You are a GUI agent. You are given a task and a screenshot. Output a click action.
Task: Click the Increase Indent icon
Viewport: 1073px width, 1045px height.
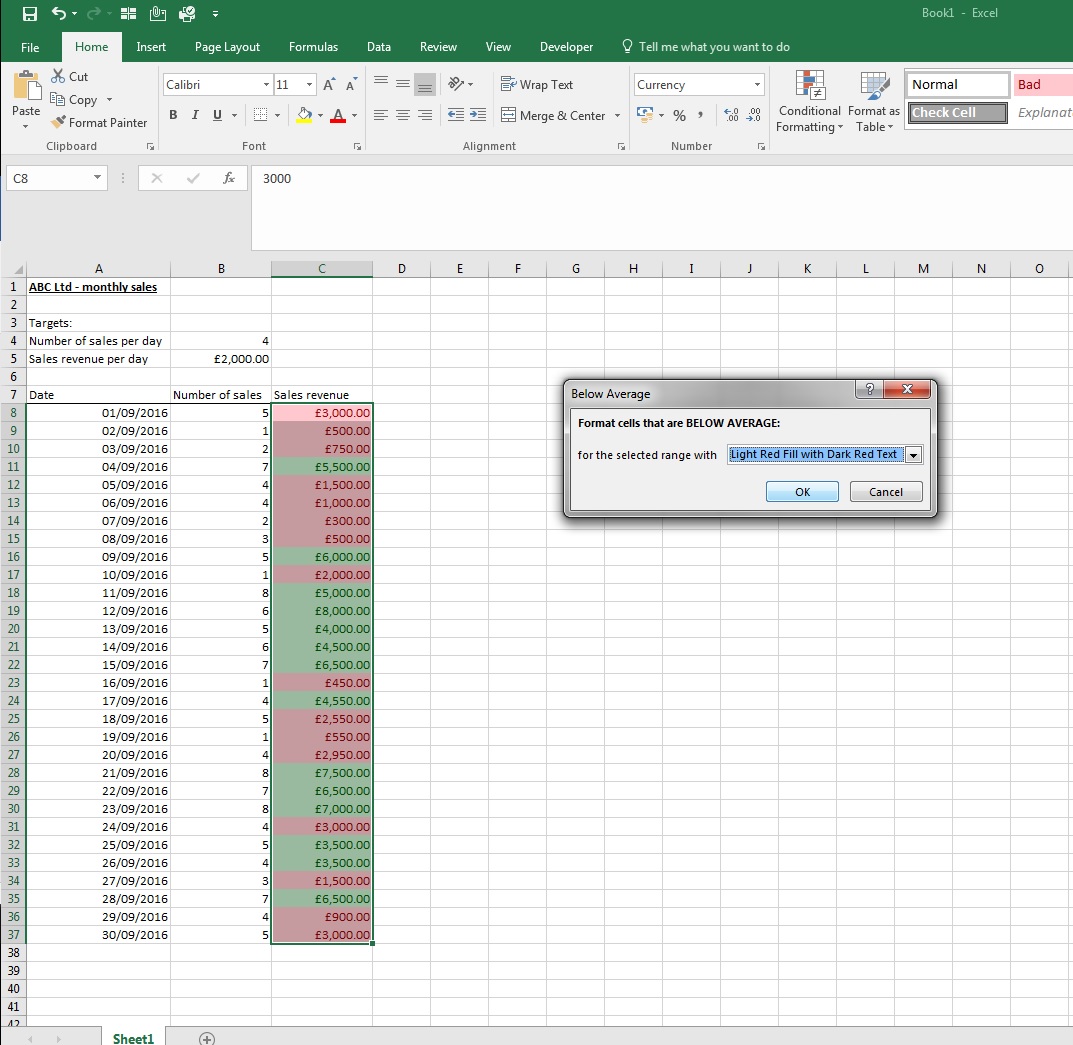tap(478, 115)
